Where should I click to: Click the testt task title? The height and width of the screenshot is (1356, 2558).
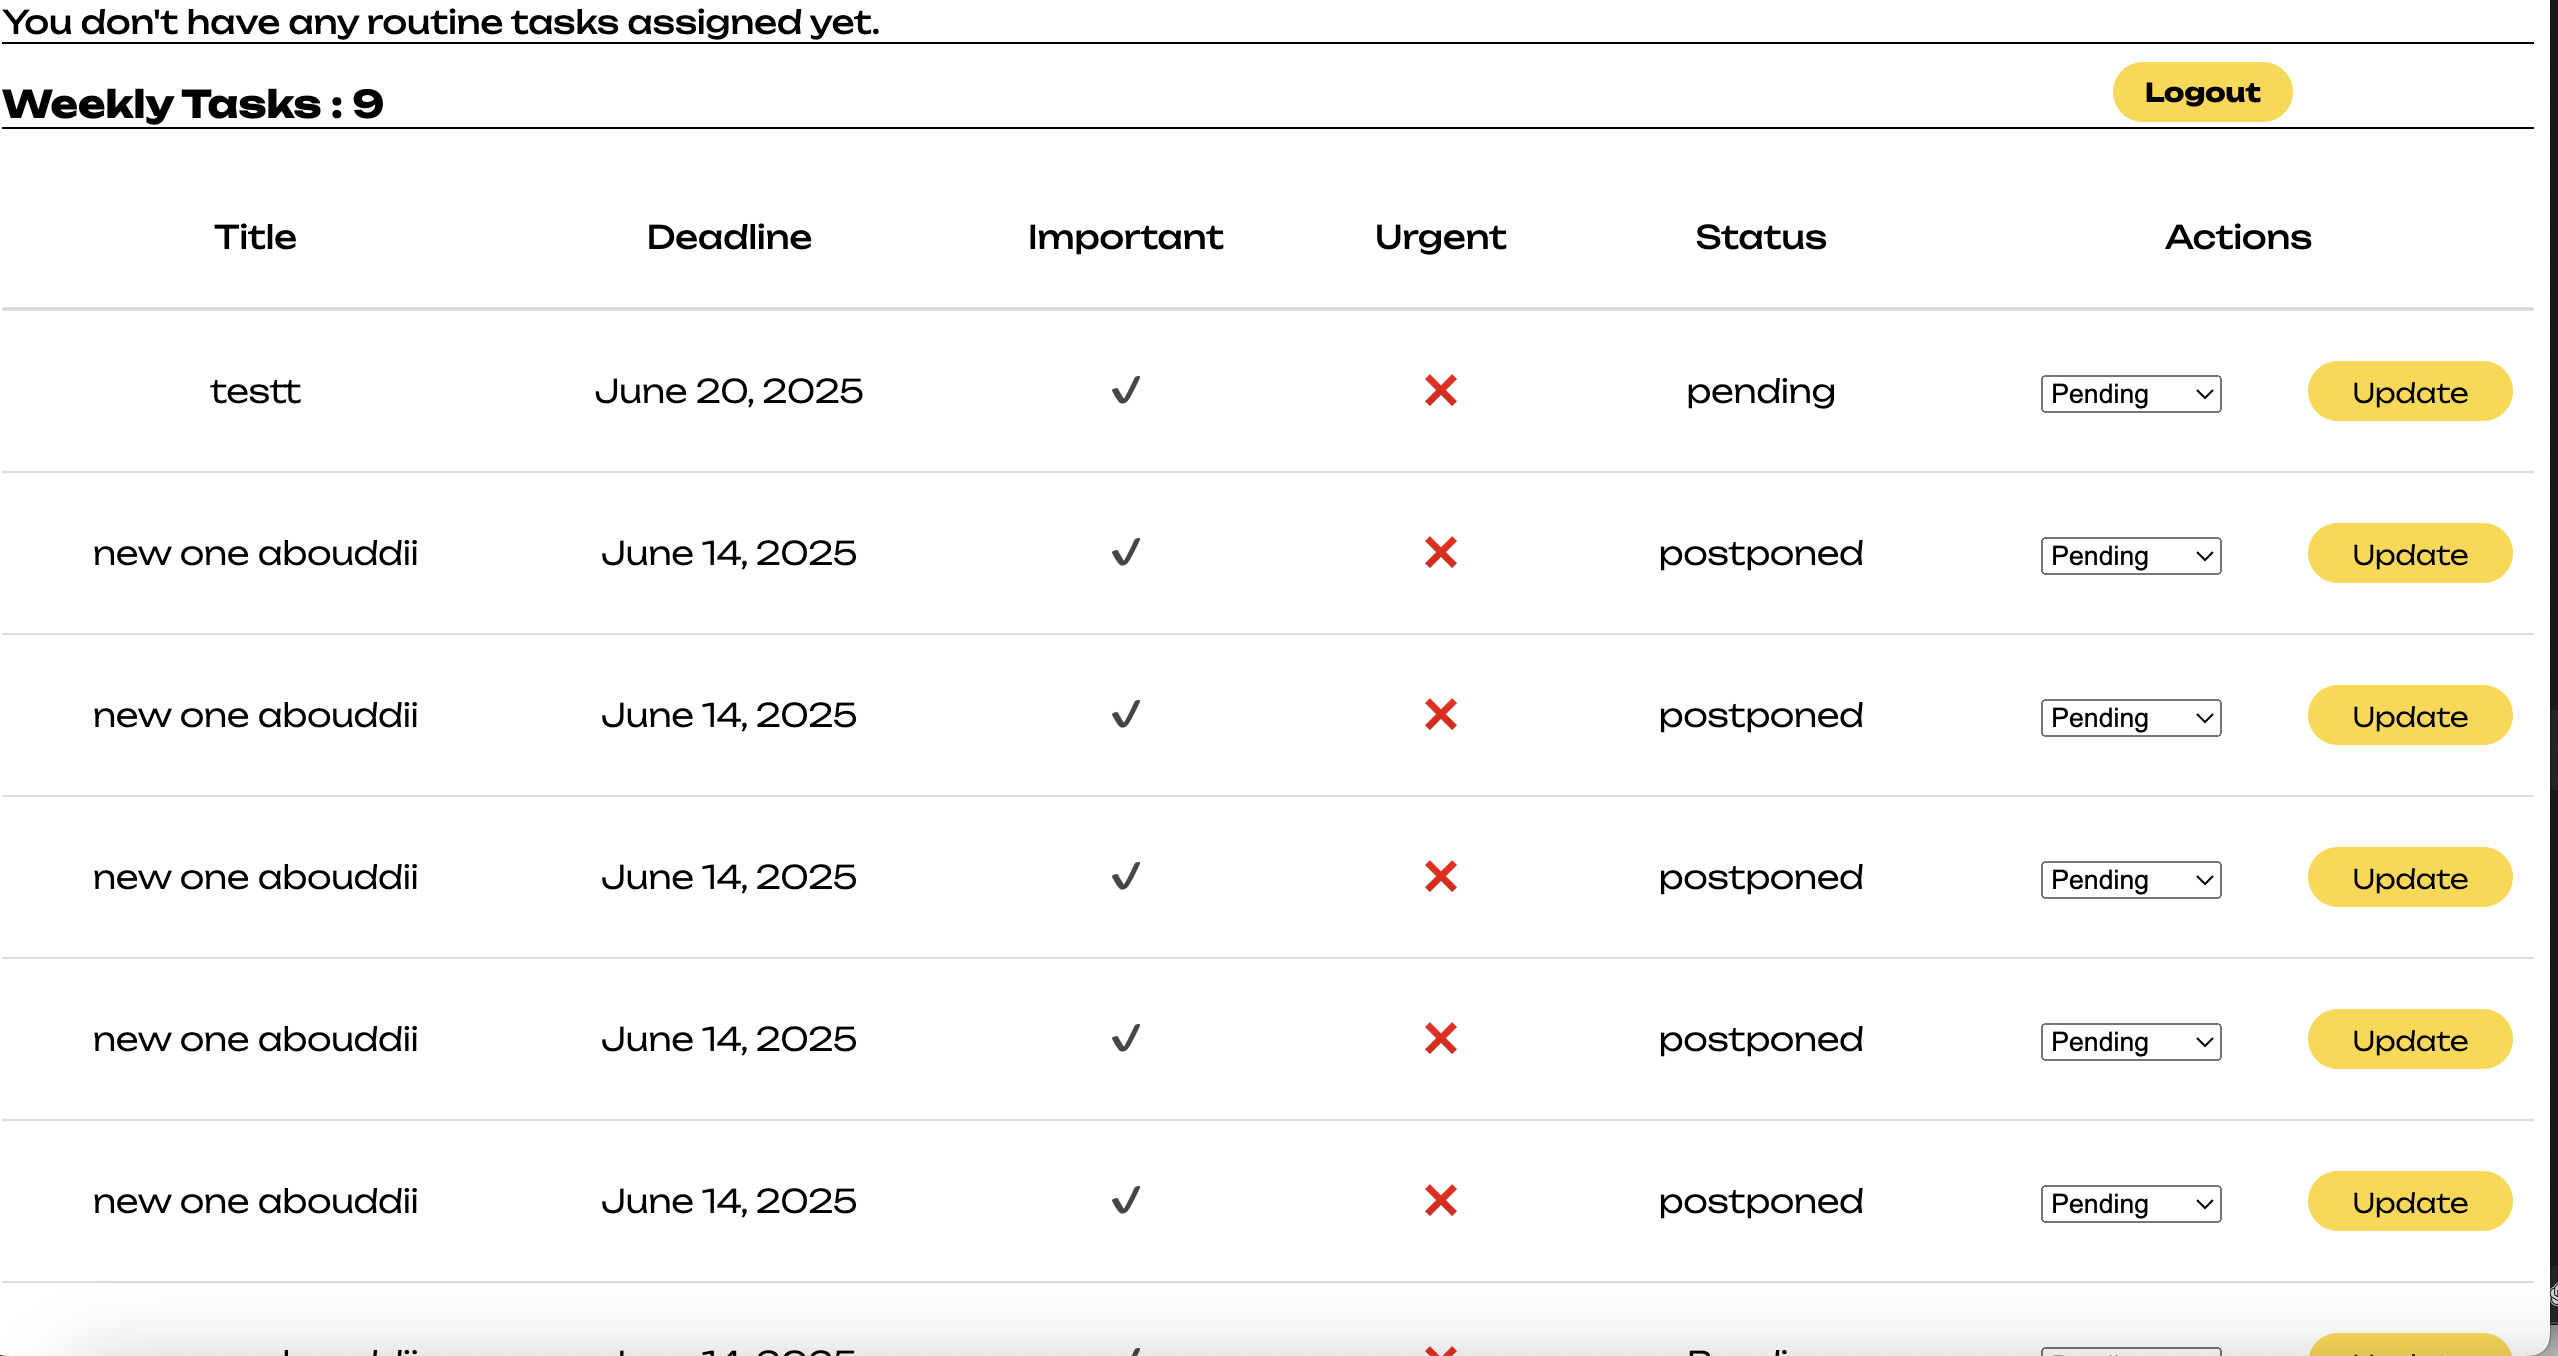pos(255,391)
